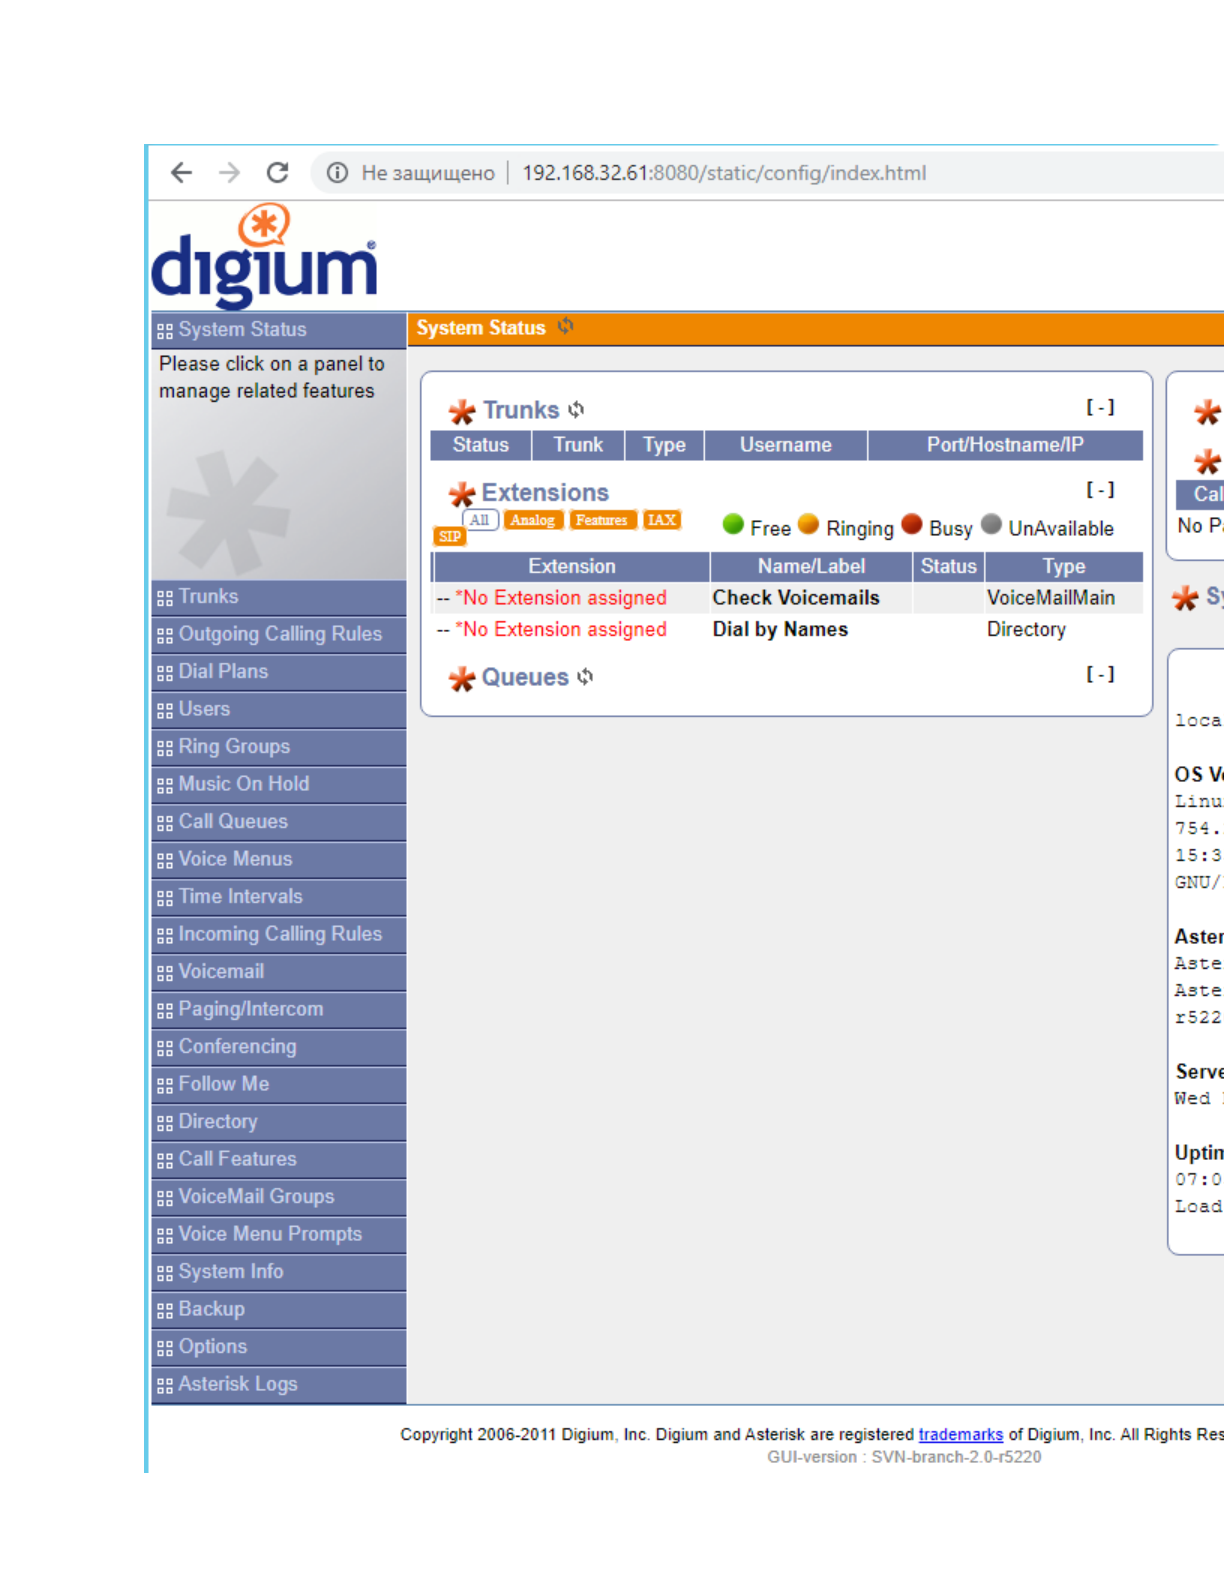
Task: Open Outgoing Calling Rules in the sidebar
Action: click(279, 634)
